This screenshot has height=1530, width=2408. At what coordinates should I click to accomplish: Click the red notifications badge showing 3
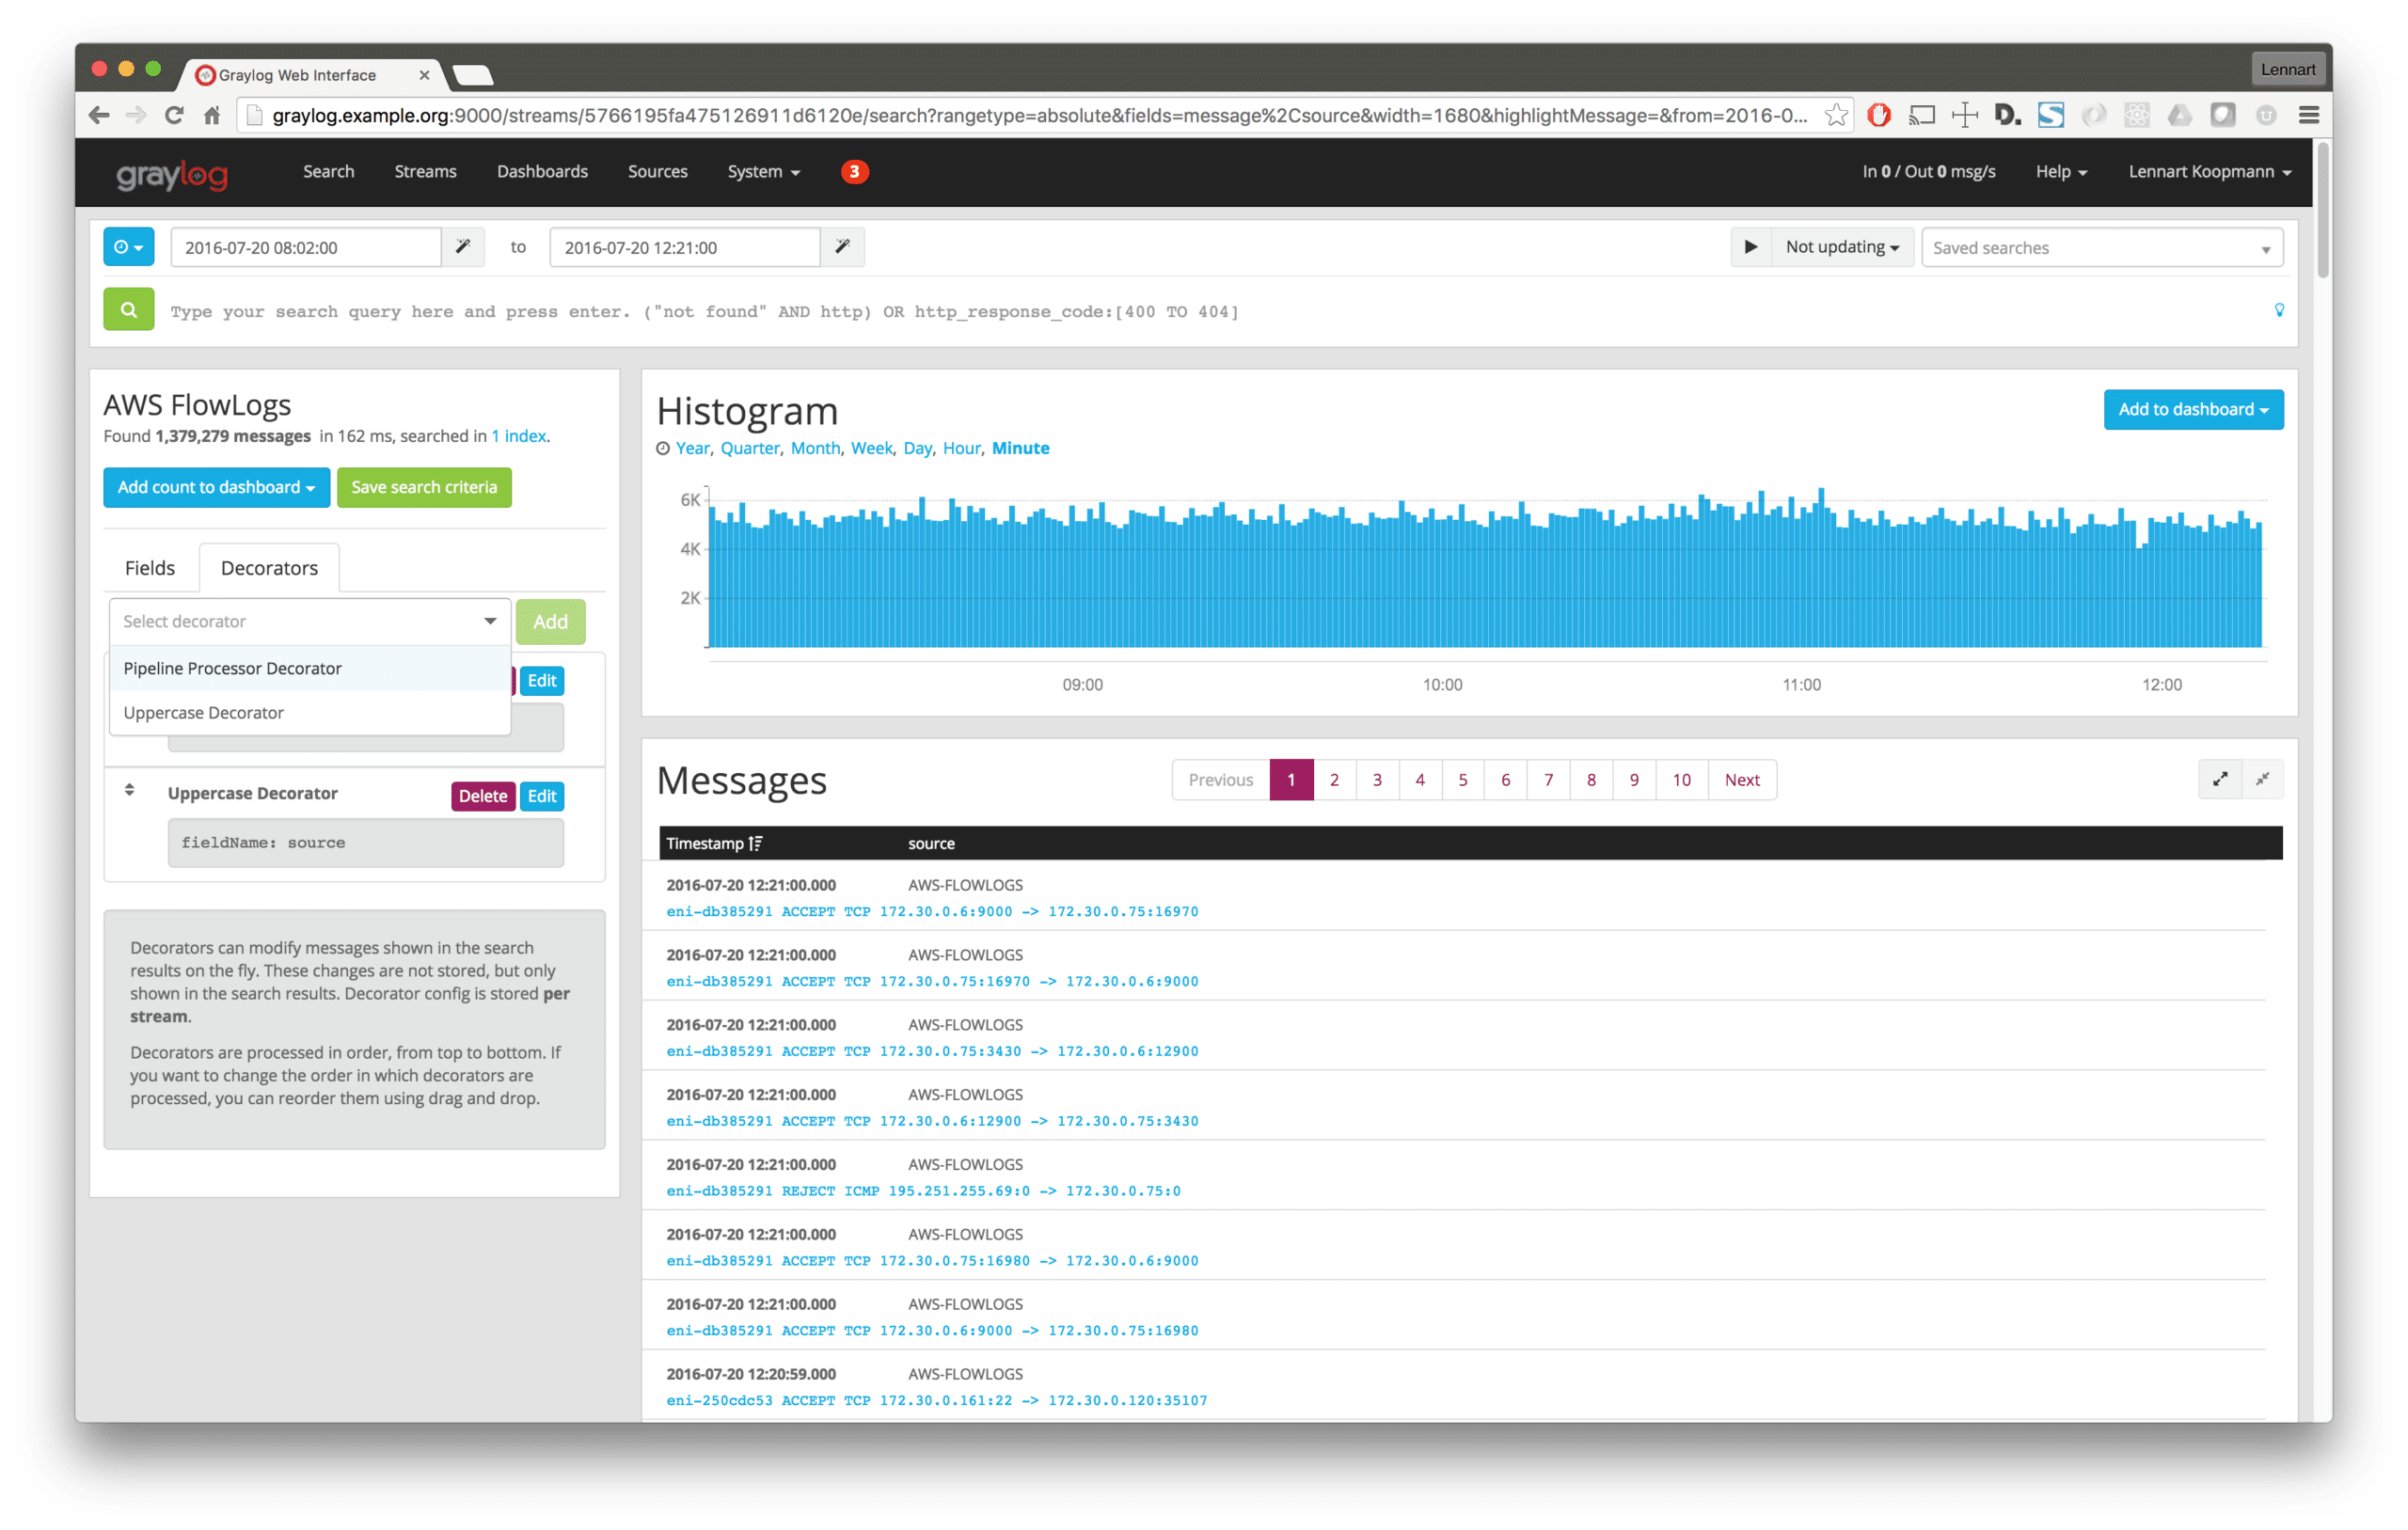[854, 172]
